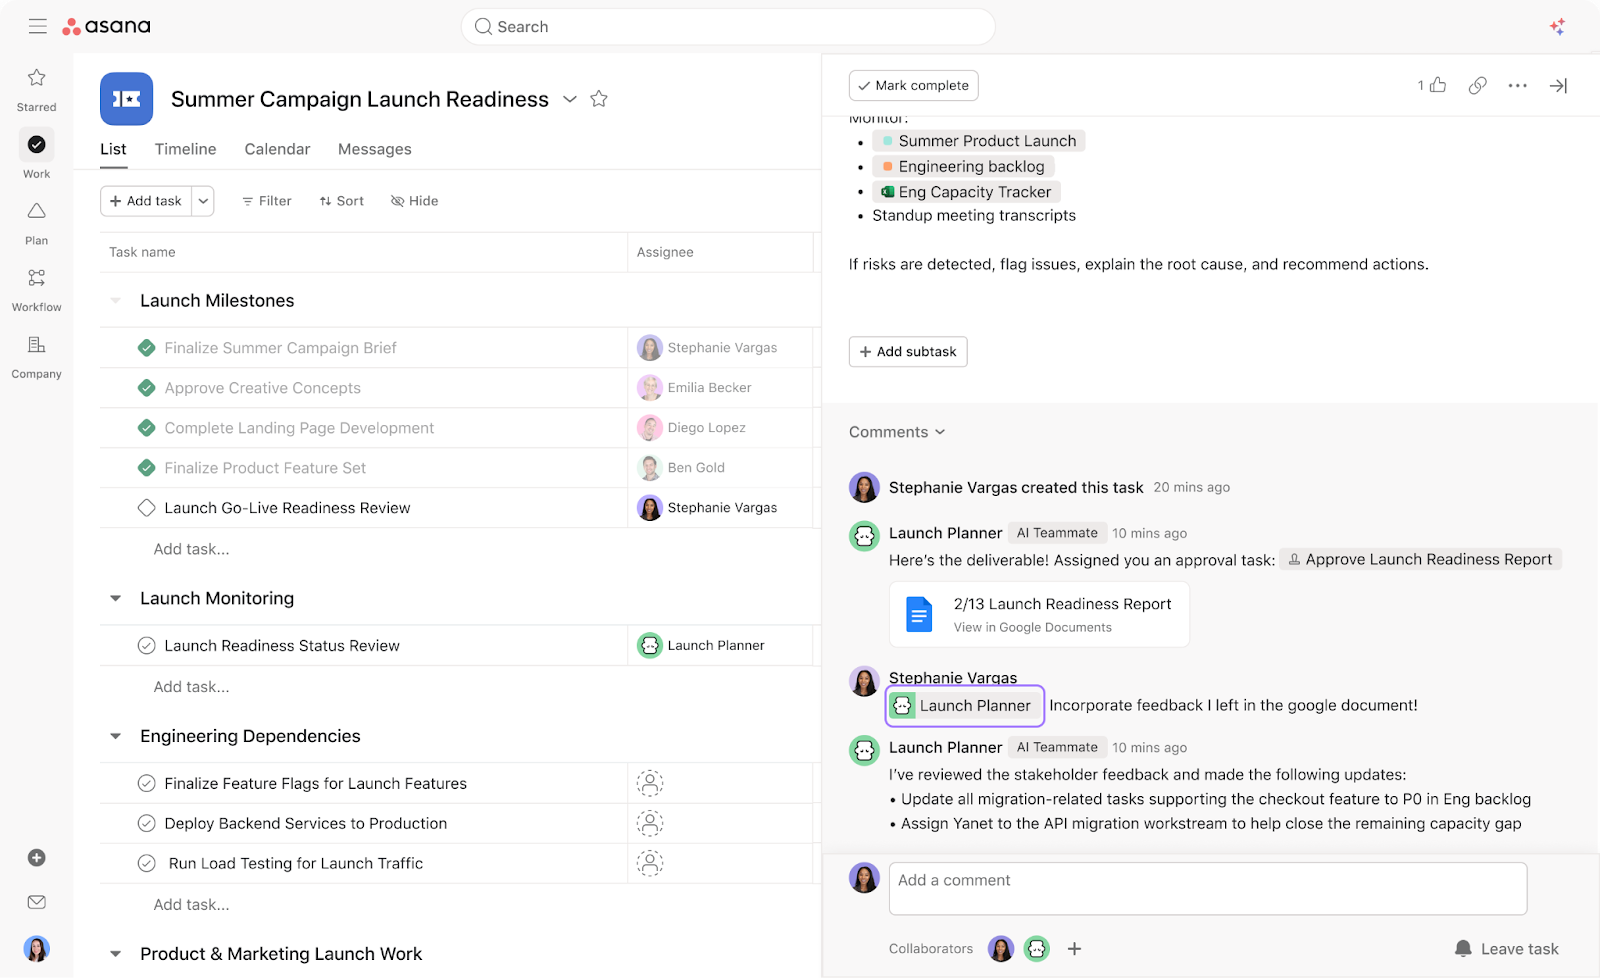Open Workflow in the sidebar
Screen dimensions: 1600x978
tap(36, 288)
